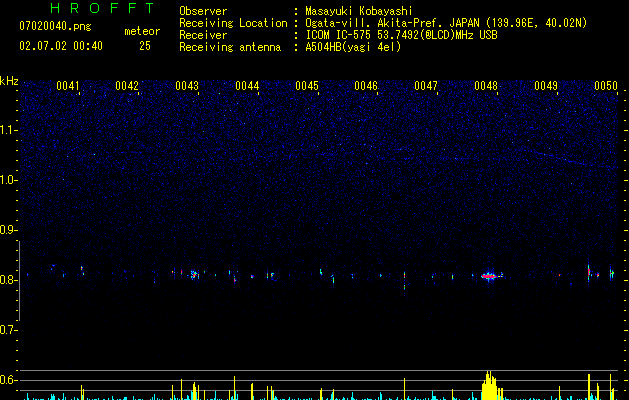Click time marker 0047

point(426,86)
